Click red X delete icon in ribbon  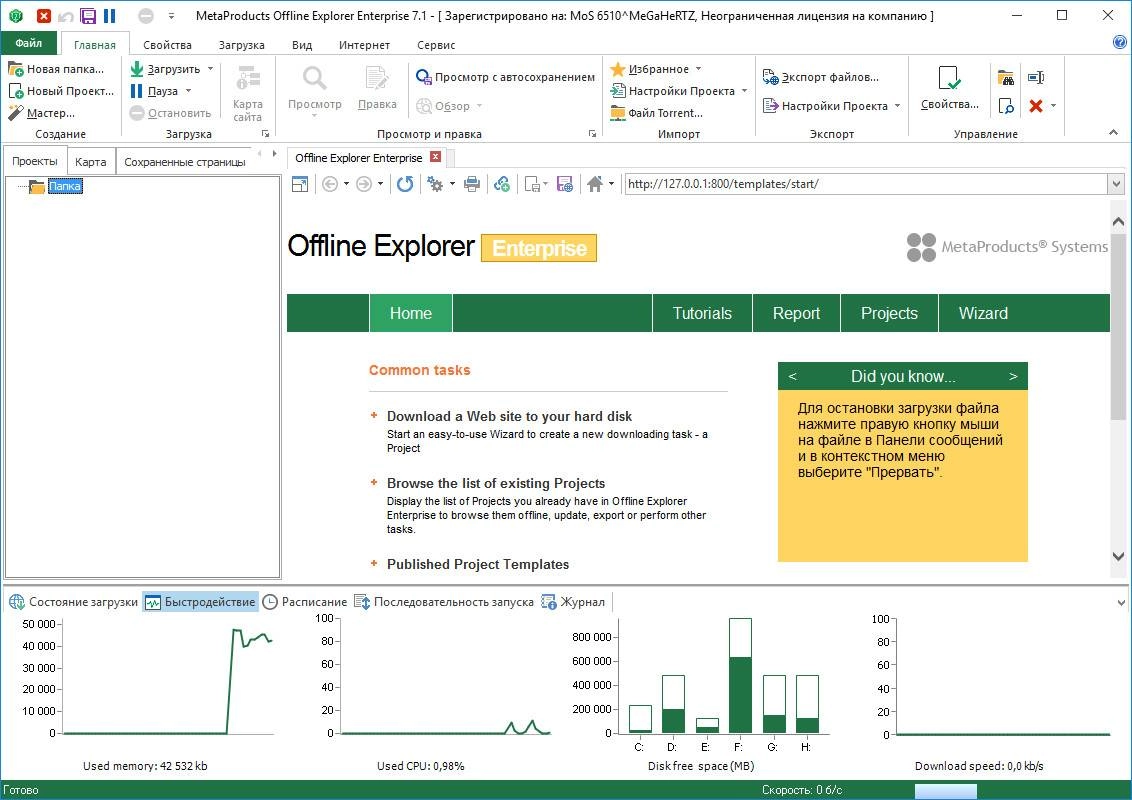(1036, 106)
